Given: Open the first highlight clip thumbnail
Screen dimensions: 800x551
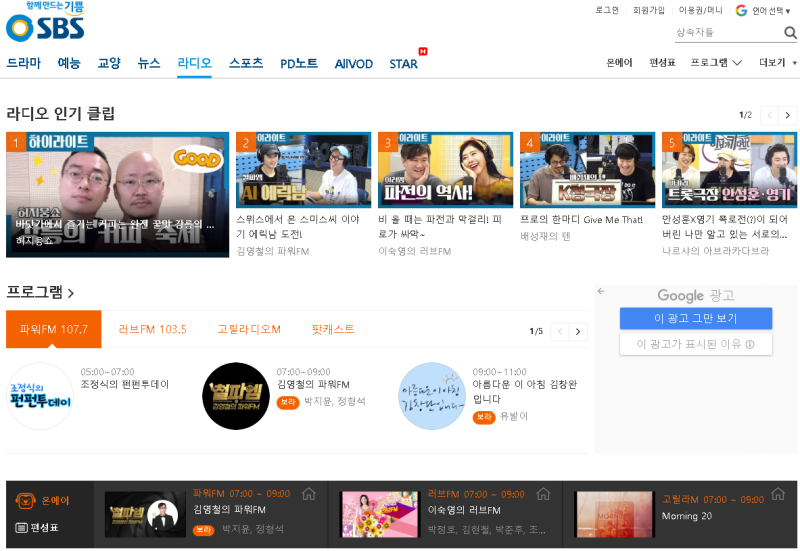Looking at the screenshot, I should pos(117,195).
